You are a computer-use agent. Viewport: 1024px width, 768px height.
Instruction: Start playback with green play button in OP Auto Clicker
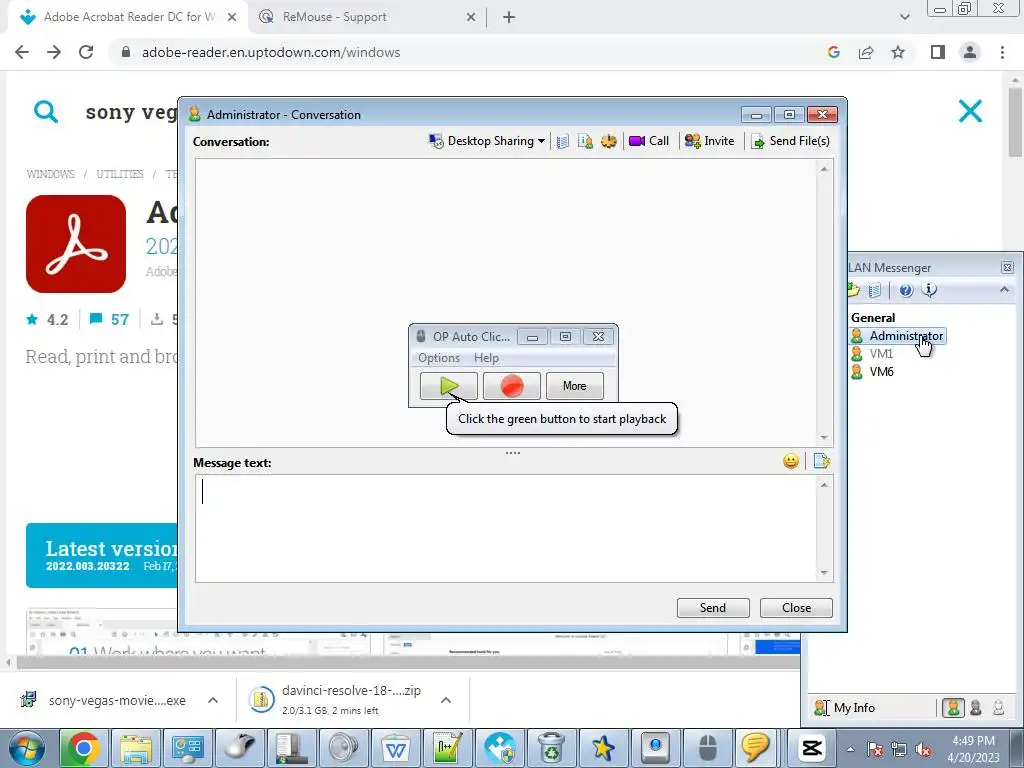tap(449, 386)
